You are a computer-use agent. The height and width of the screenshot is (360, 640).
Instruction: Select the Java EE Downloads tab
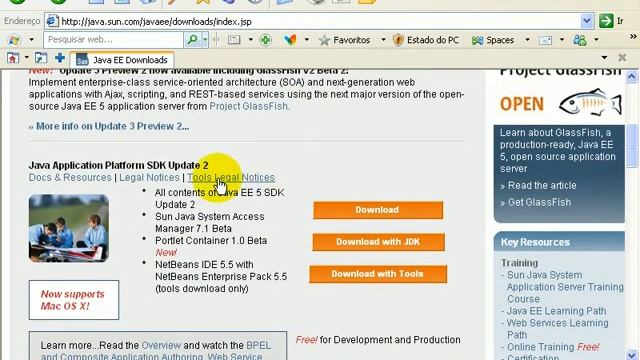[x=122, y=60]
